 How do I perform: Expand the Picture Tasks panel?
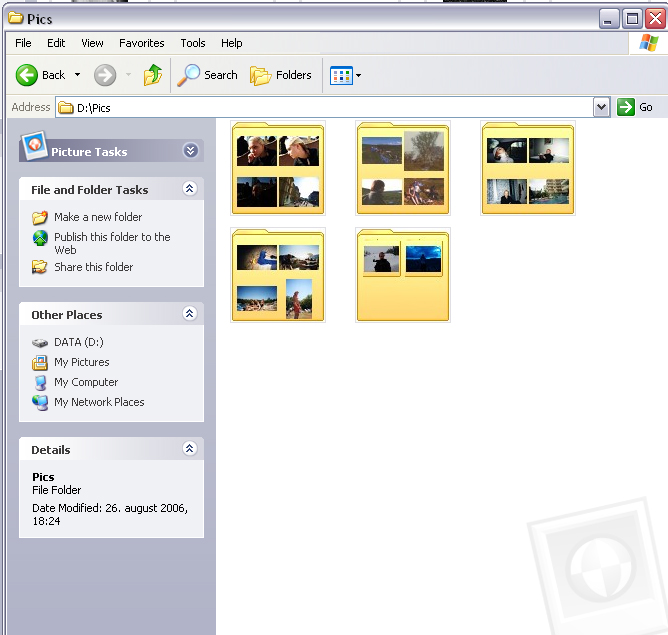click(x=190, y=150)
